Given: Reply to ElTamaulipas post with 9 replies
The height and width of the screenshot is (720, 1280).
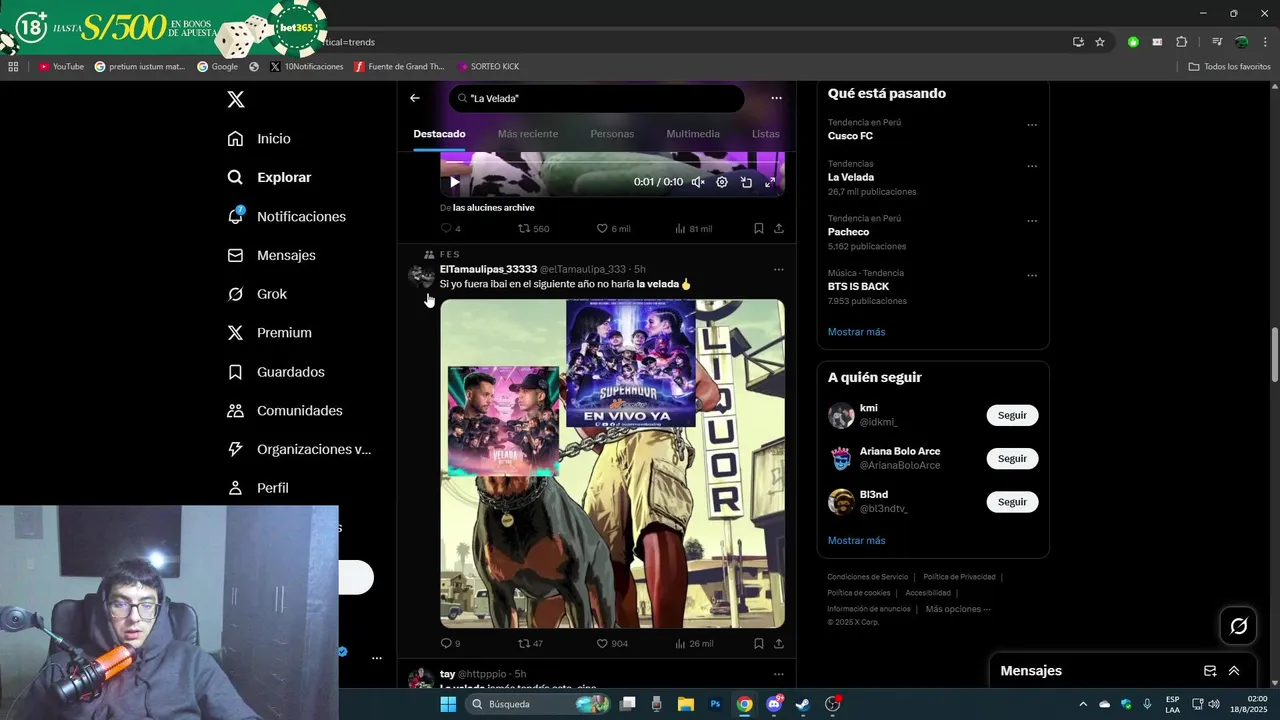Looking at the screenshot, I should pyautogui.click(x=451, y=644).
